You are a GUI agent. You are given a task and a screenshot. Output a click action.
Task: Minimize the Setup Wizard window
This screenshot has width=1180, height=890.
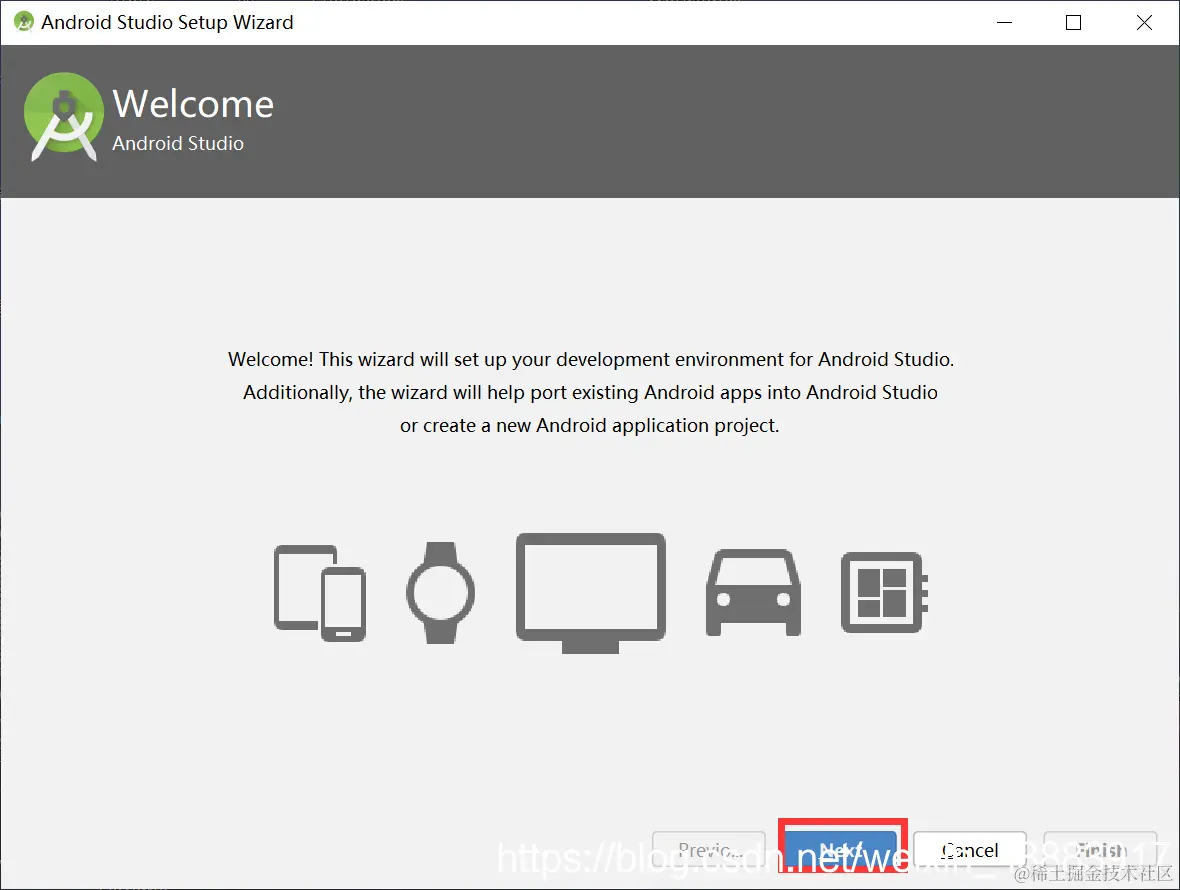point(1004,23)
